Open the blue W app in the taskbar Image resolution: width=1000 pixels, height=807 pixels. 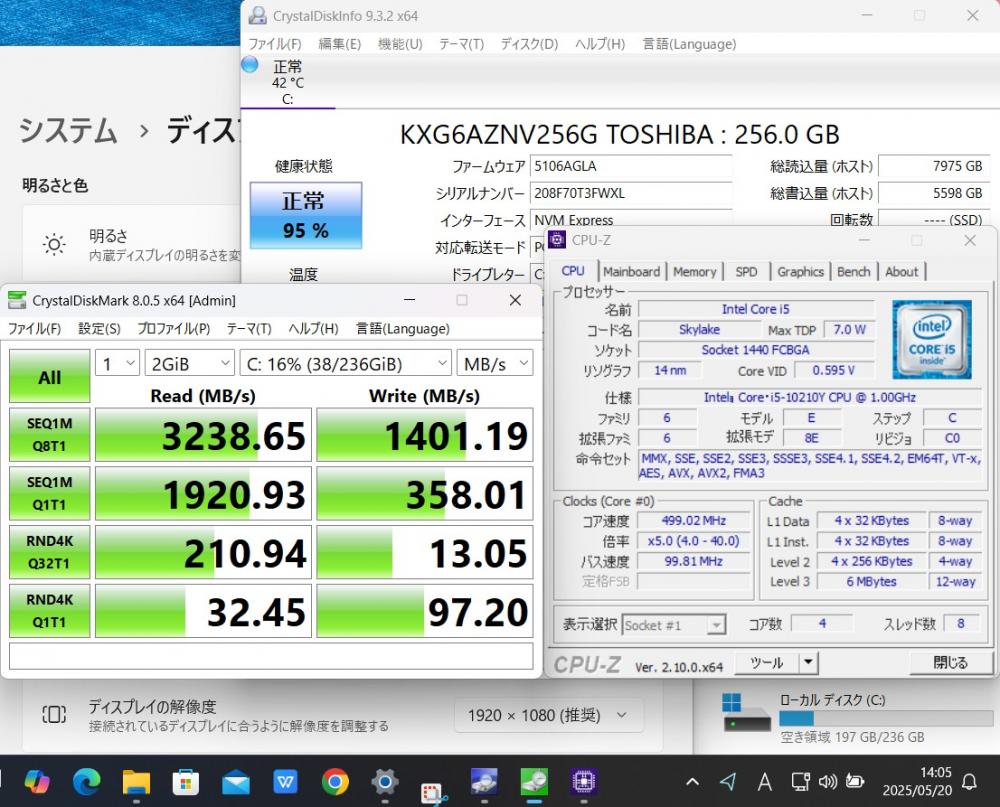[286, 781]
